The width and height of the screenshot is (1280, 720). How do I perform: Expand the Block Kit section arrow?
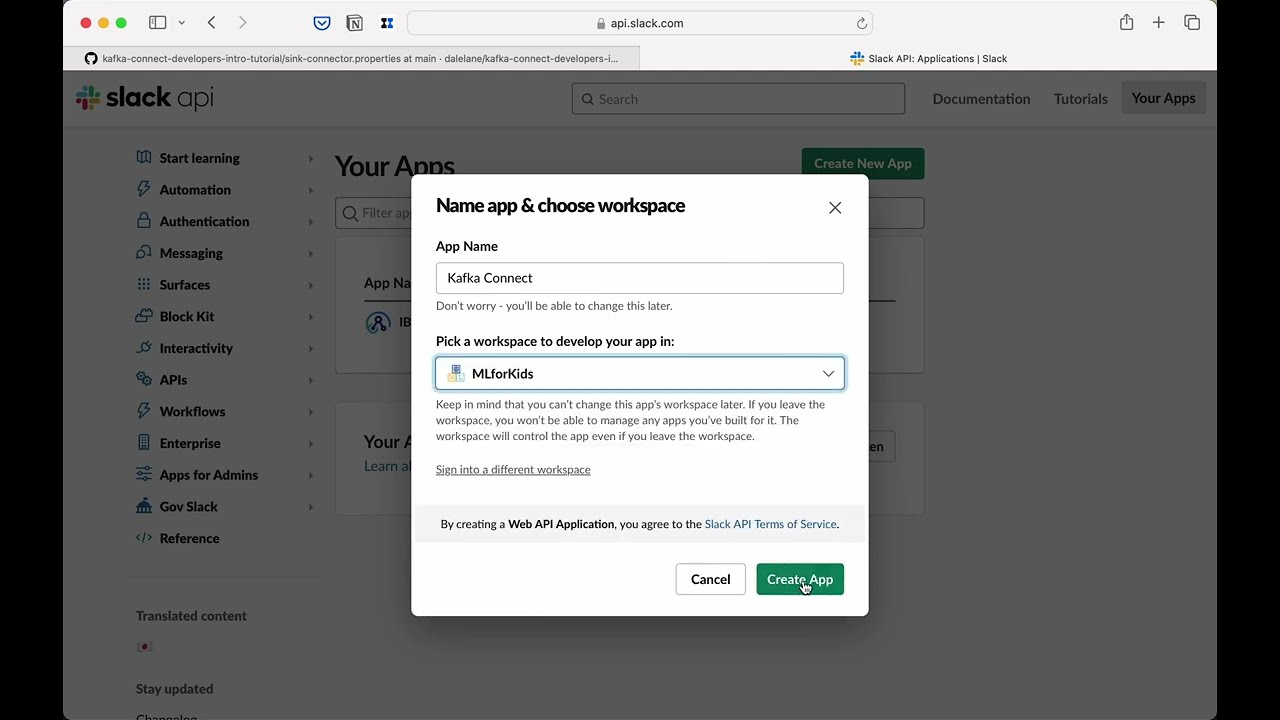coord(310,317)
